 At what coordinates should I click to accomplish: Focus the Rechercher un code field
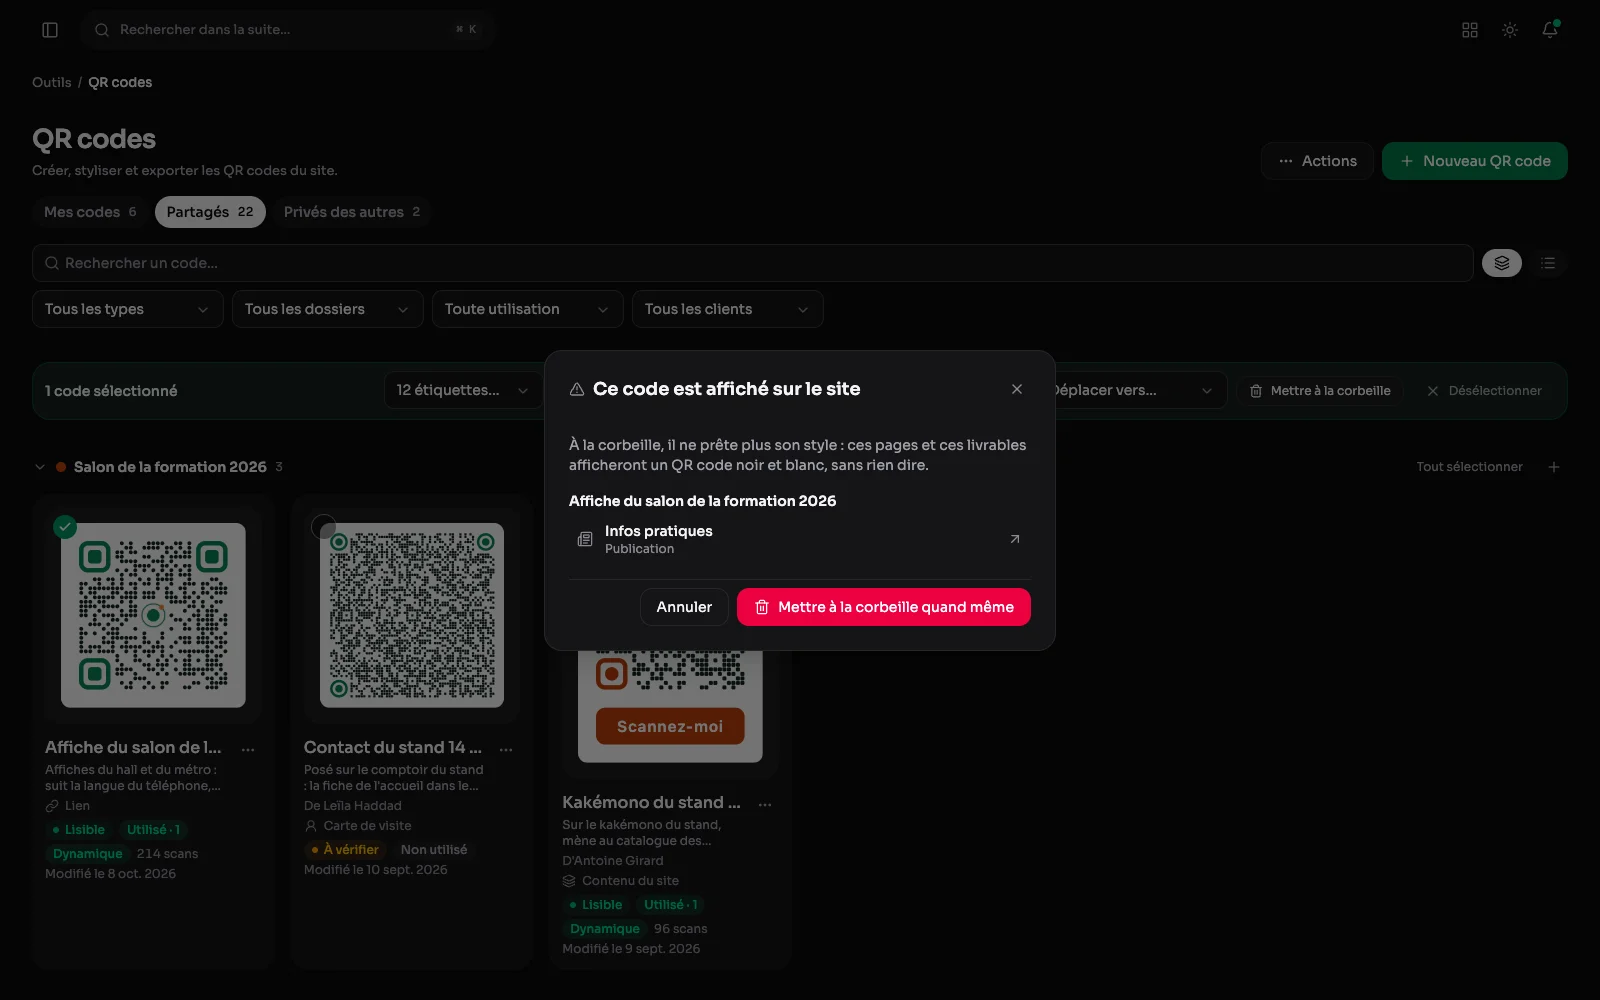pyautogui.click(x=753, y=263)
